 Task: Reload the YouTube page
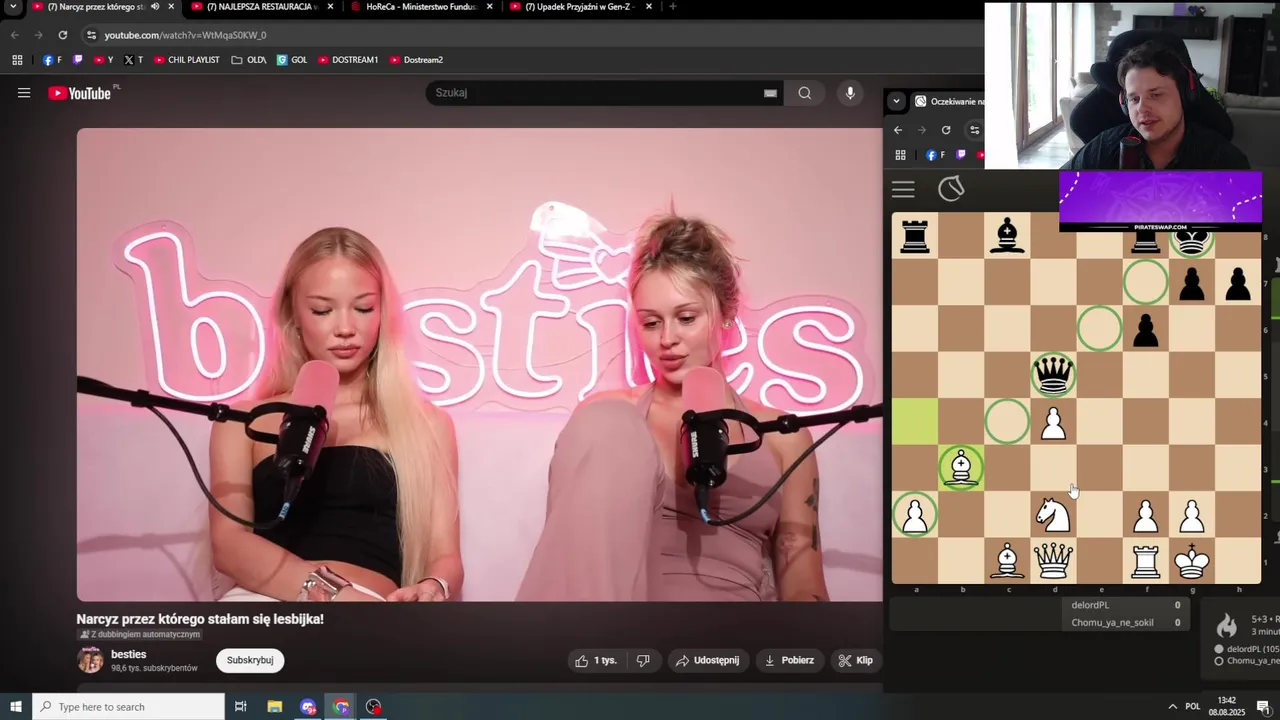pos(62,35)
